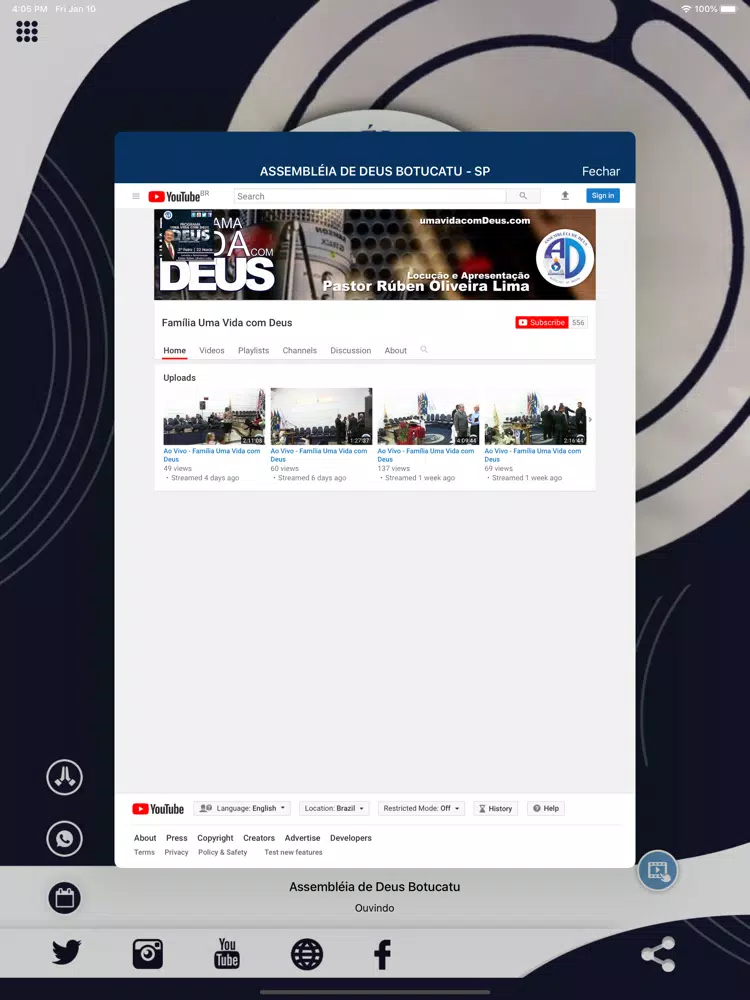
Task: Open footer Privacy link
Action: (176, 852)
